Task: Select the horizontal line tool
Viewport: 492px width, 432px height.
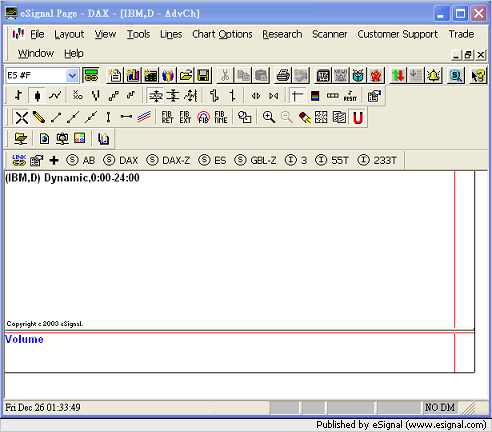Action: coord(126,117)
